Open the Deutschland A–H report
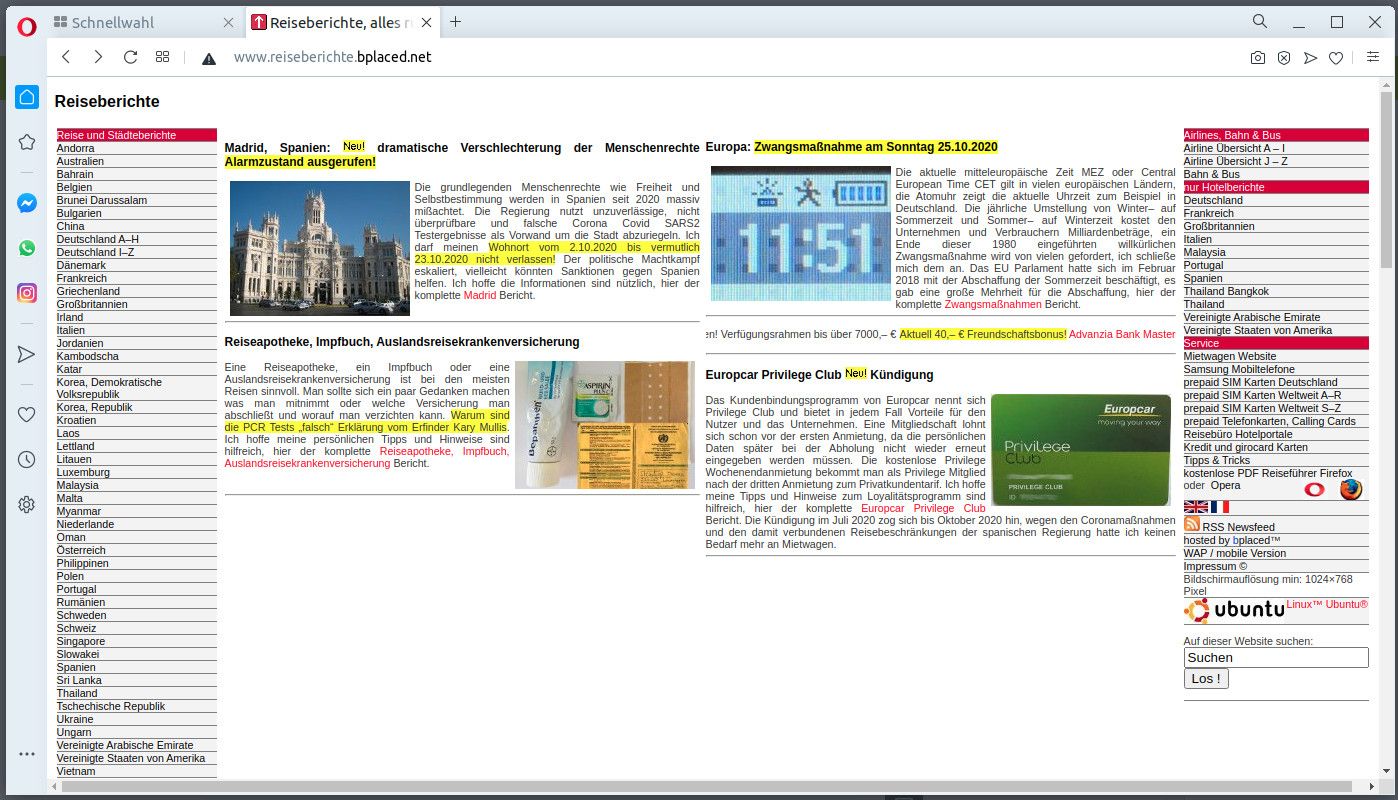The height and width of the screenshot is (800, 1398). click(98, 239)
